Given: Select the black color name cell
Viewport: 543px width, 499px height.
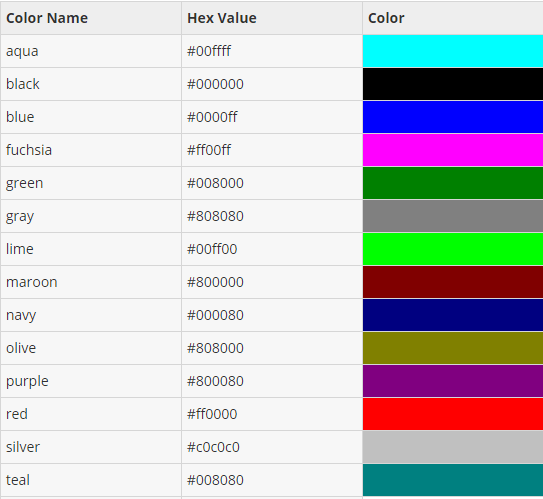Looking at the screenshot, I should [x=91, y=84].
